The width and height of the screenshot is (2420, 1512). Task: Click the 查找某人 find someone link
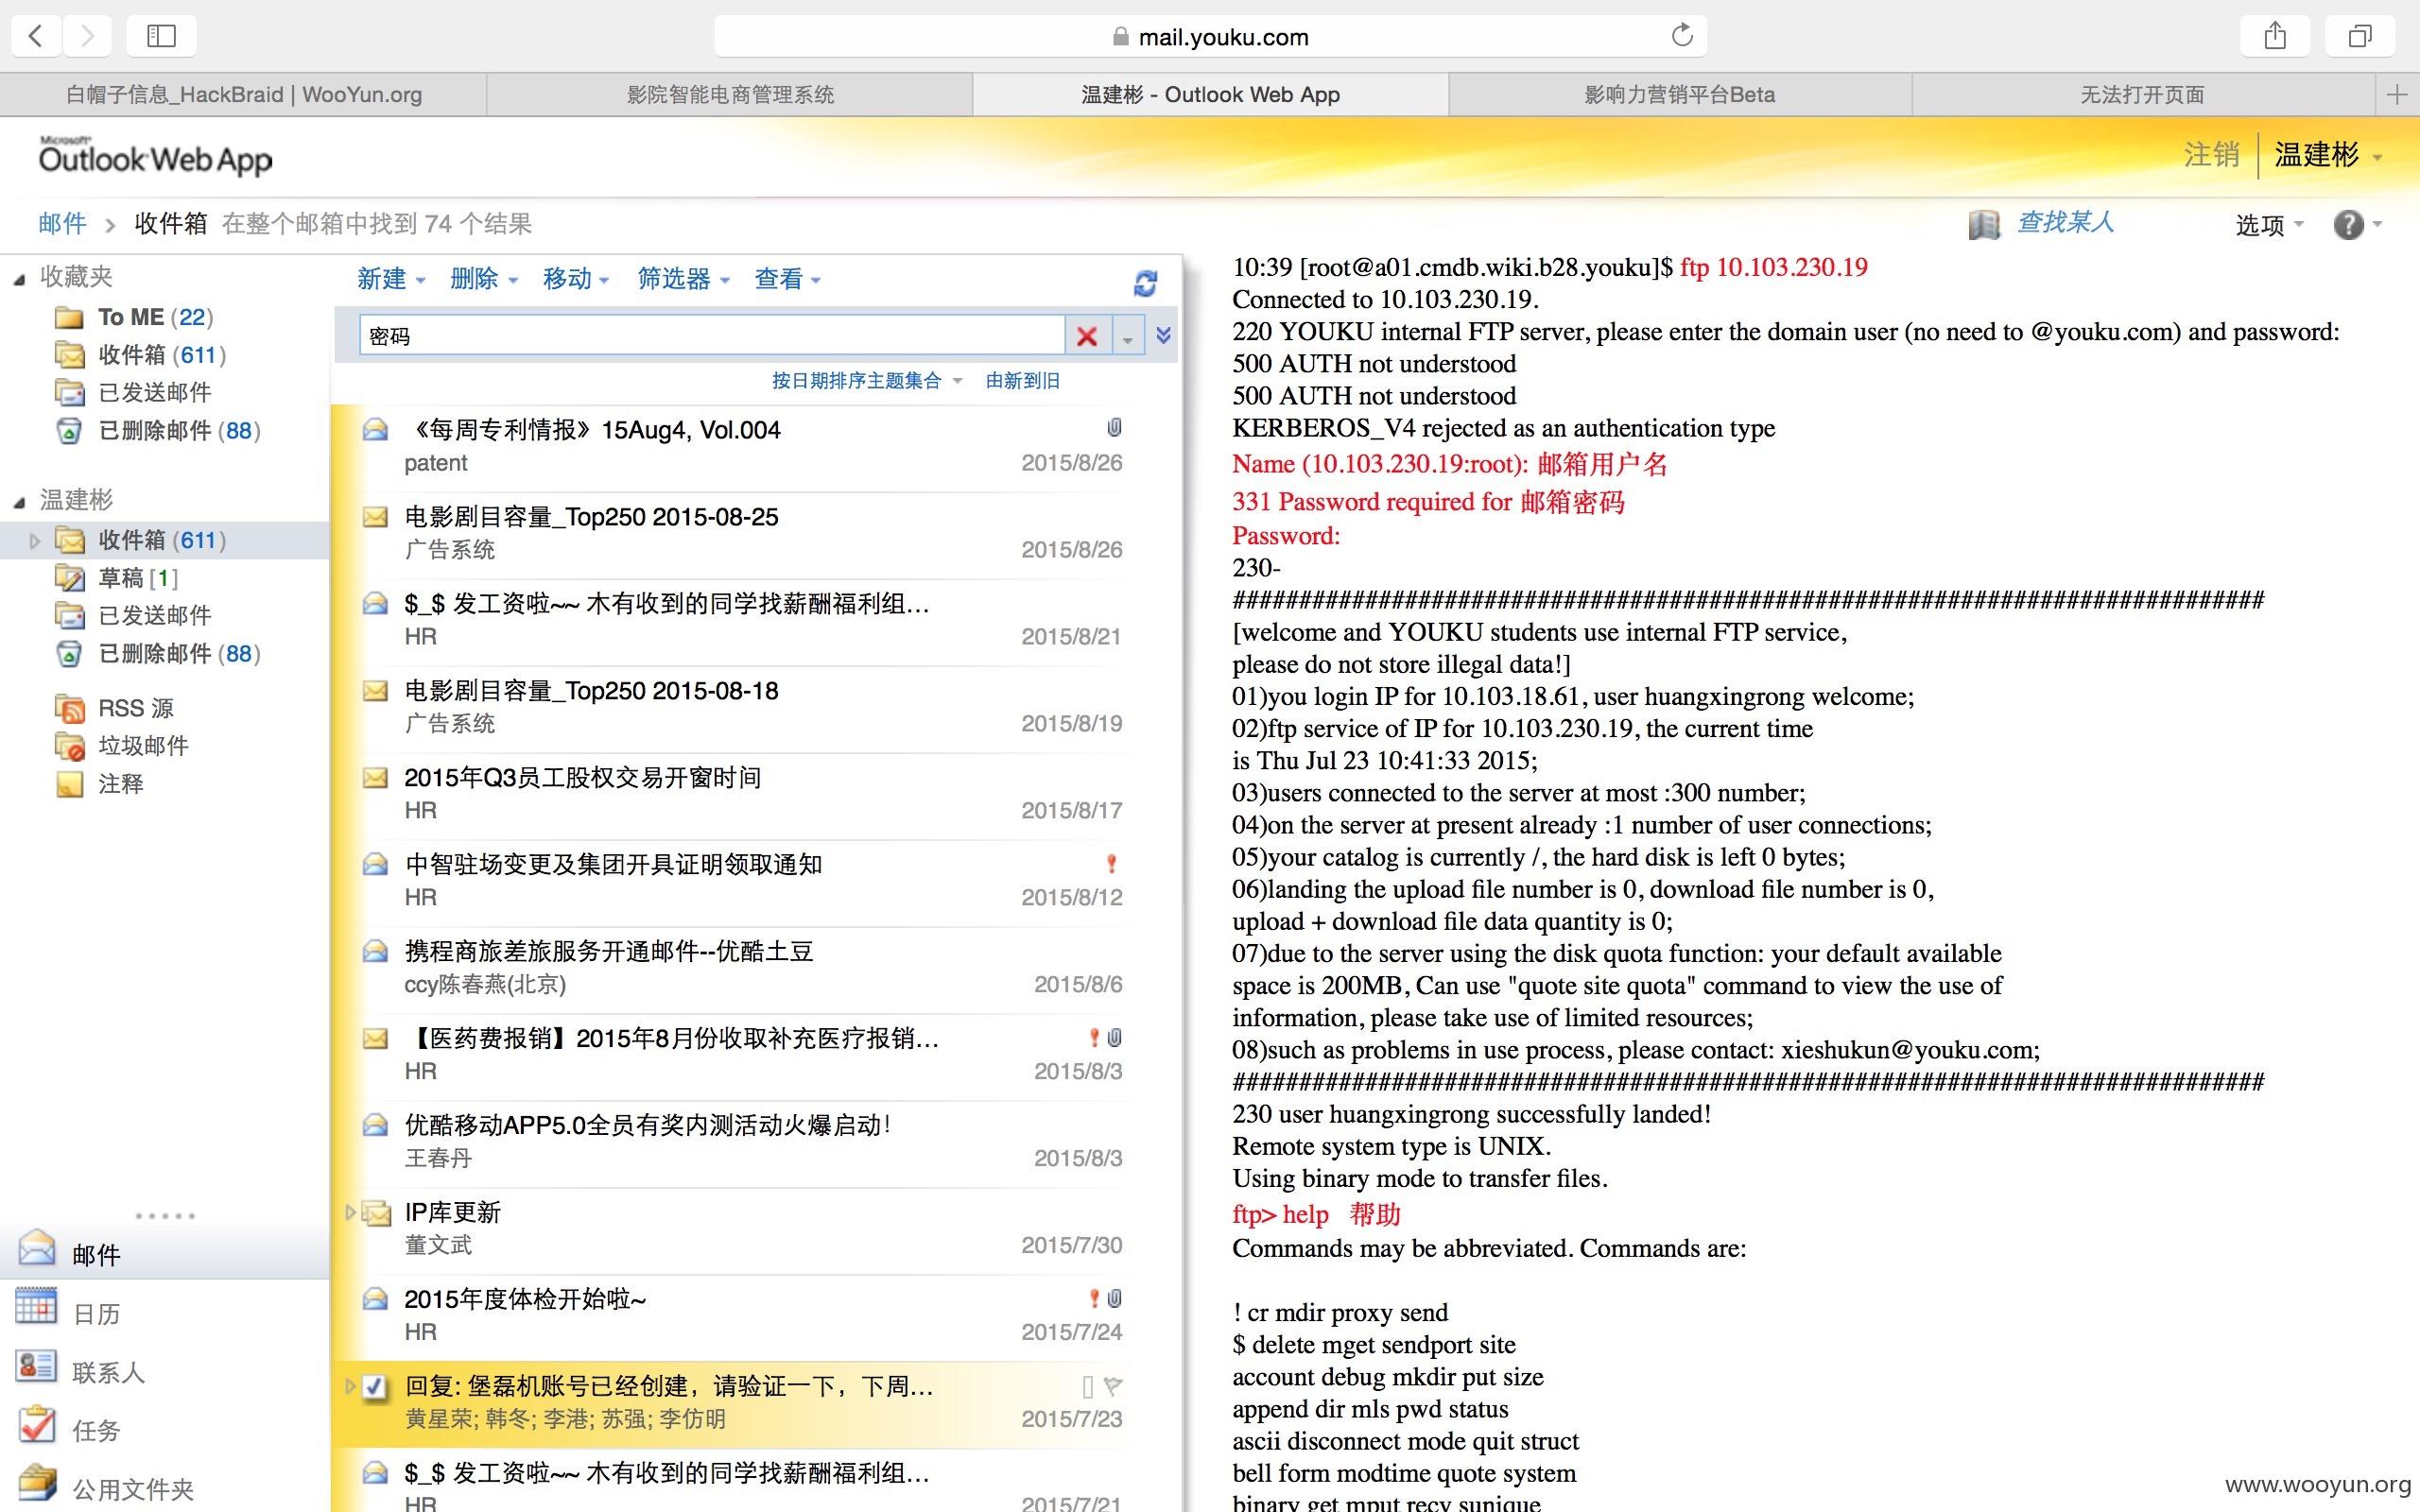pyautogui.click(x=2066, y=223)
